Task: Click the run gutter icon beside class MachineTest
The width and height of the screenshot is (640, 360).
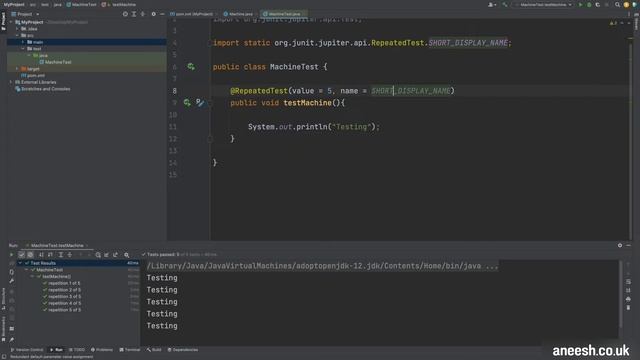Action: click(191, 67)
